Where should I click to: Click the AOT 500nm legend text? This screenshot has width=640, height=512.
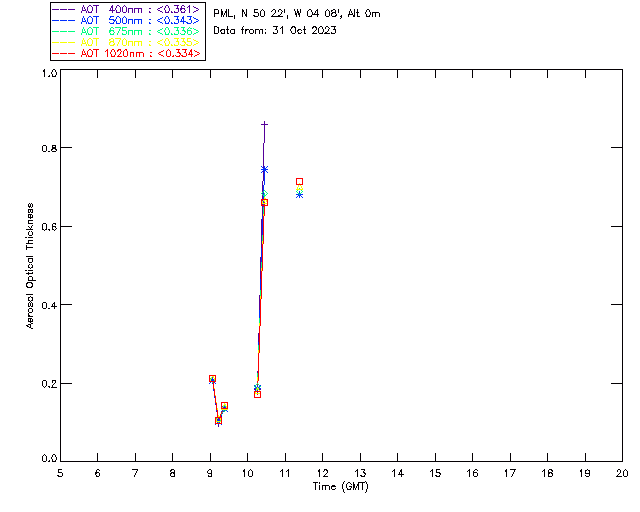140,20
